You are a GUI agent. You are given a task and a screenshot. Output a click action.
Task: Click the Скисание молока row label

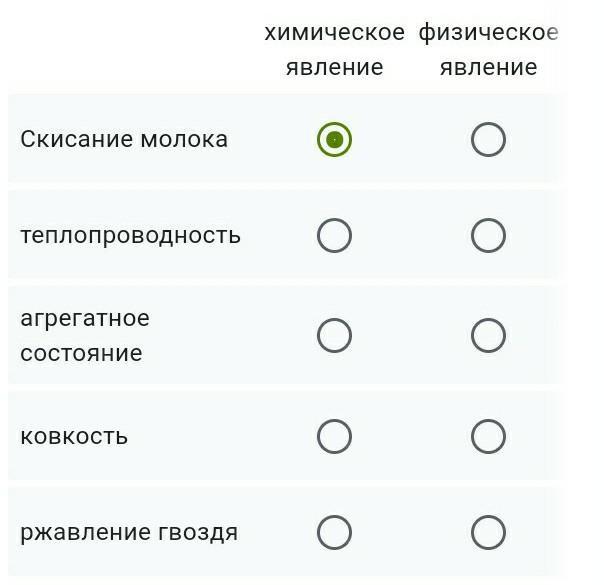(124, 139)
